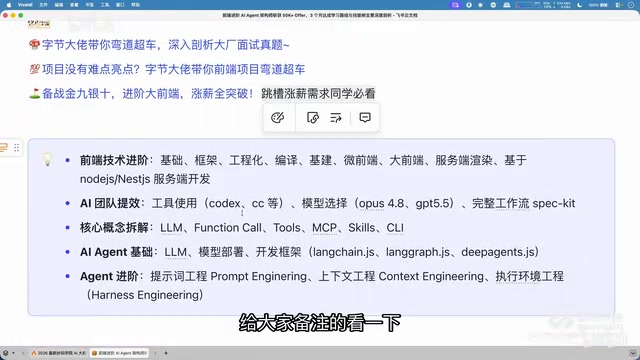640x360 pixels.
Task: Click the text 模型部署
Action: [x=221, y=252]
